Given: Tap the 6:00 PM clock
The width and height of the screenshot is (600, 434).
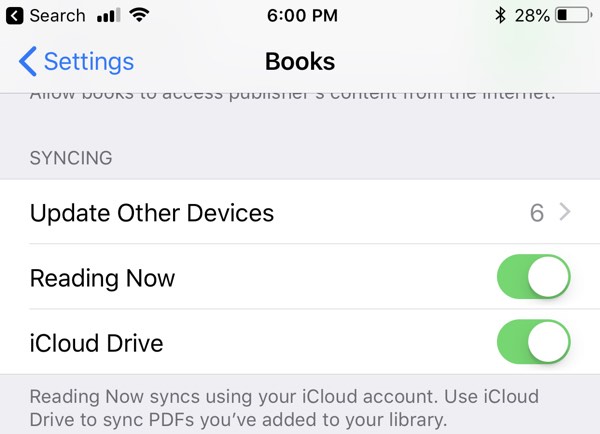Looking at the screenshot, I should click(x=302, y=16).
